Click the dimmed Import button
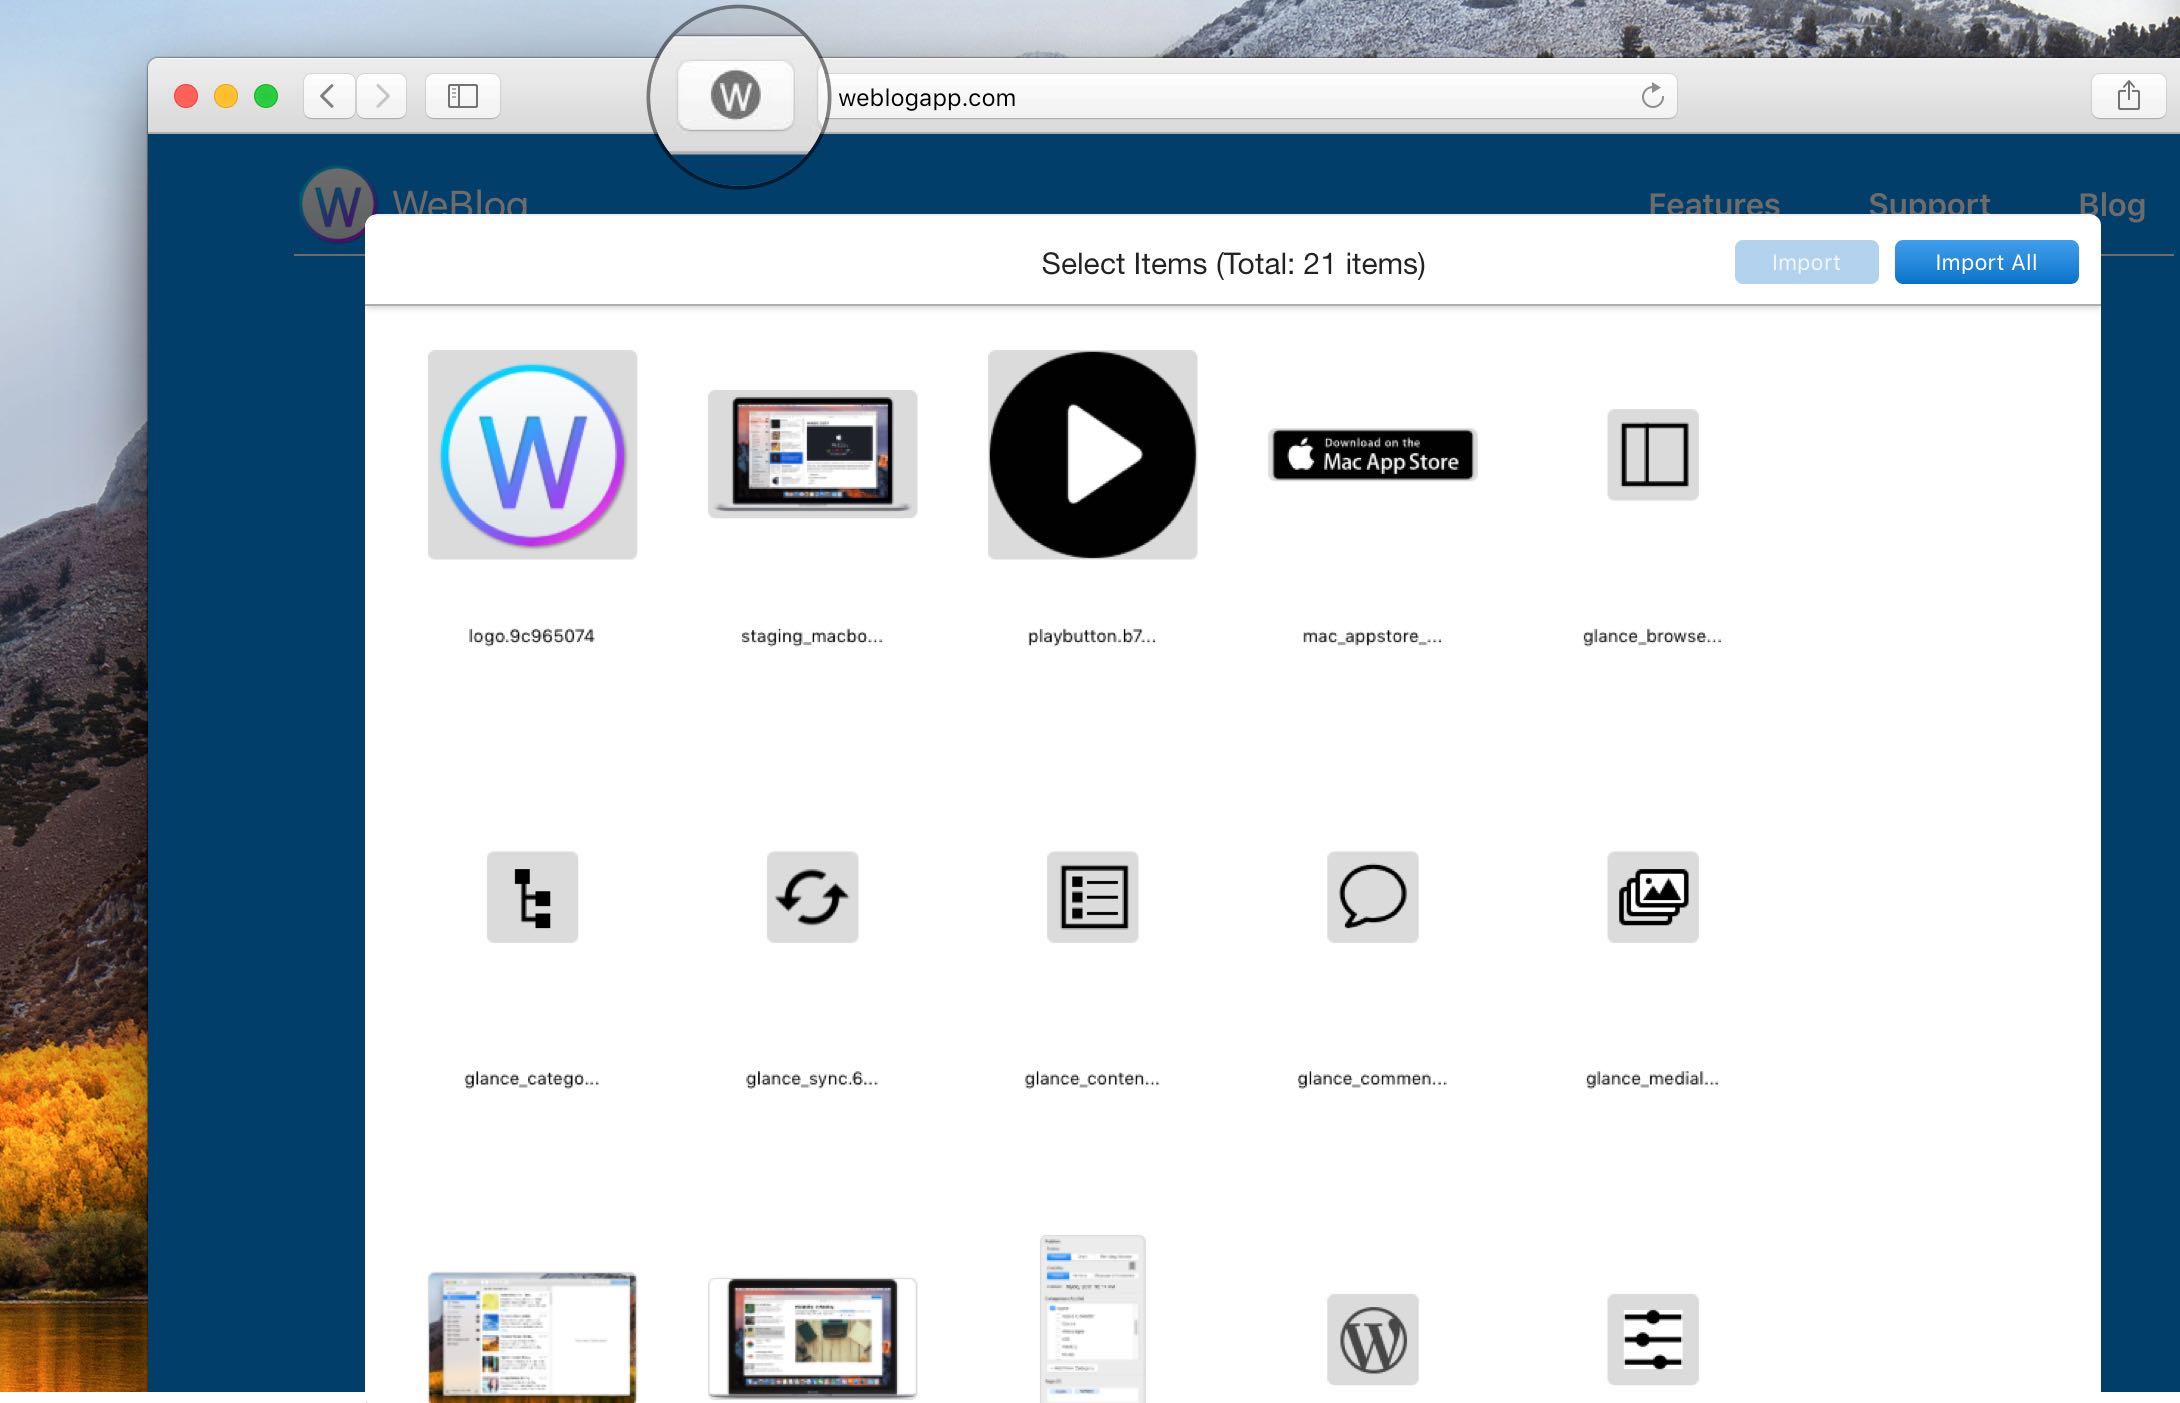Image resolution: width=2180 pixels, height=1403 pixels. pos(1806,262)
